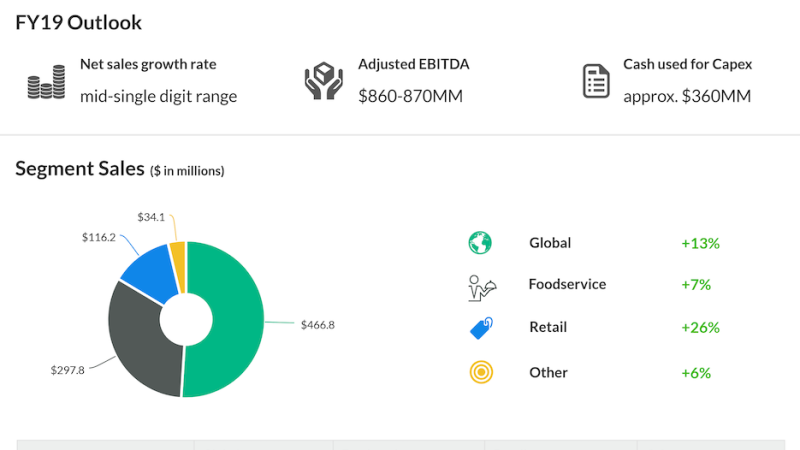Viewport: 800px width, 450px height.
Task: Click the Global segment legend label
Action: (x=550, y=243)
